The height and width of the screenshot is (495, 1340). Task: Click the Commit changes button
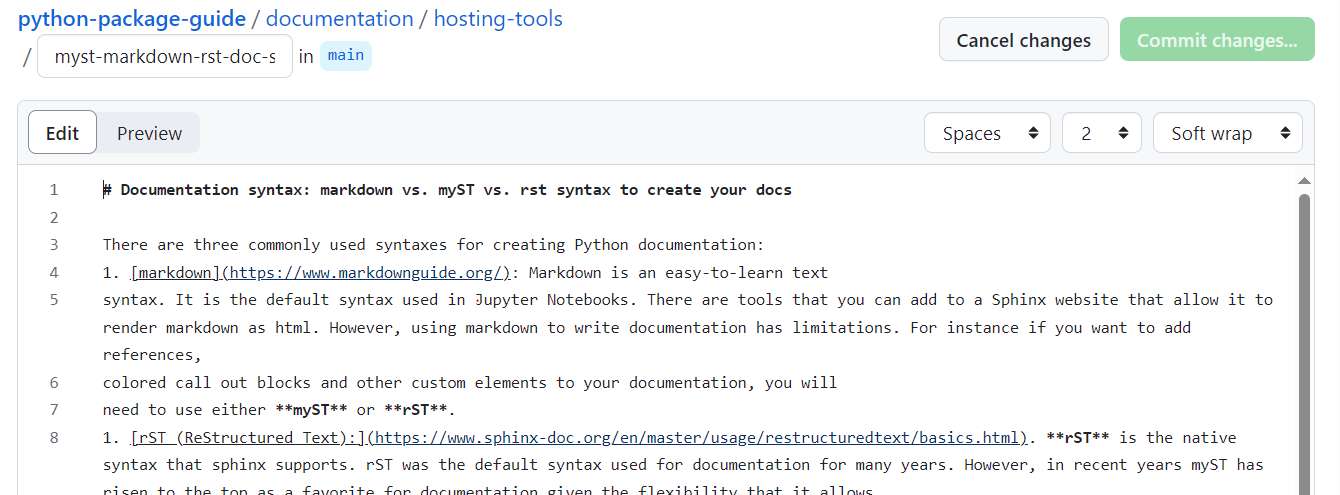[1217, 40]
